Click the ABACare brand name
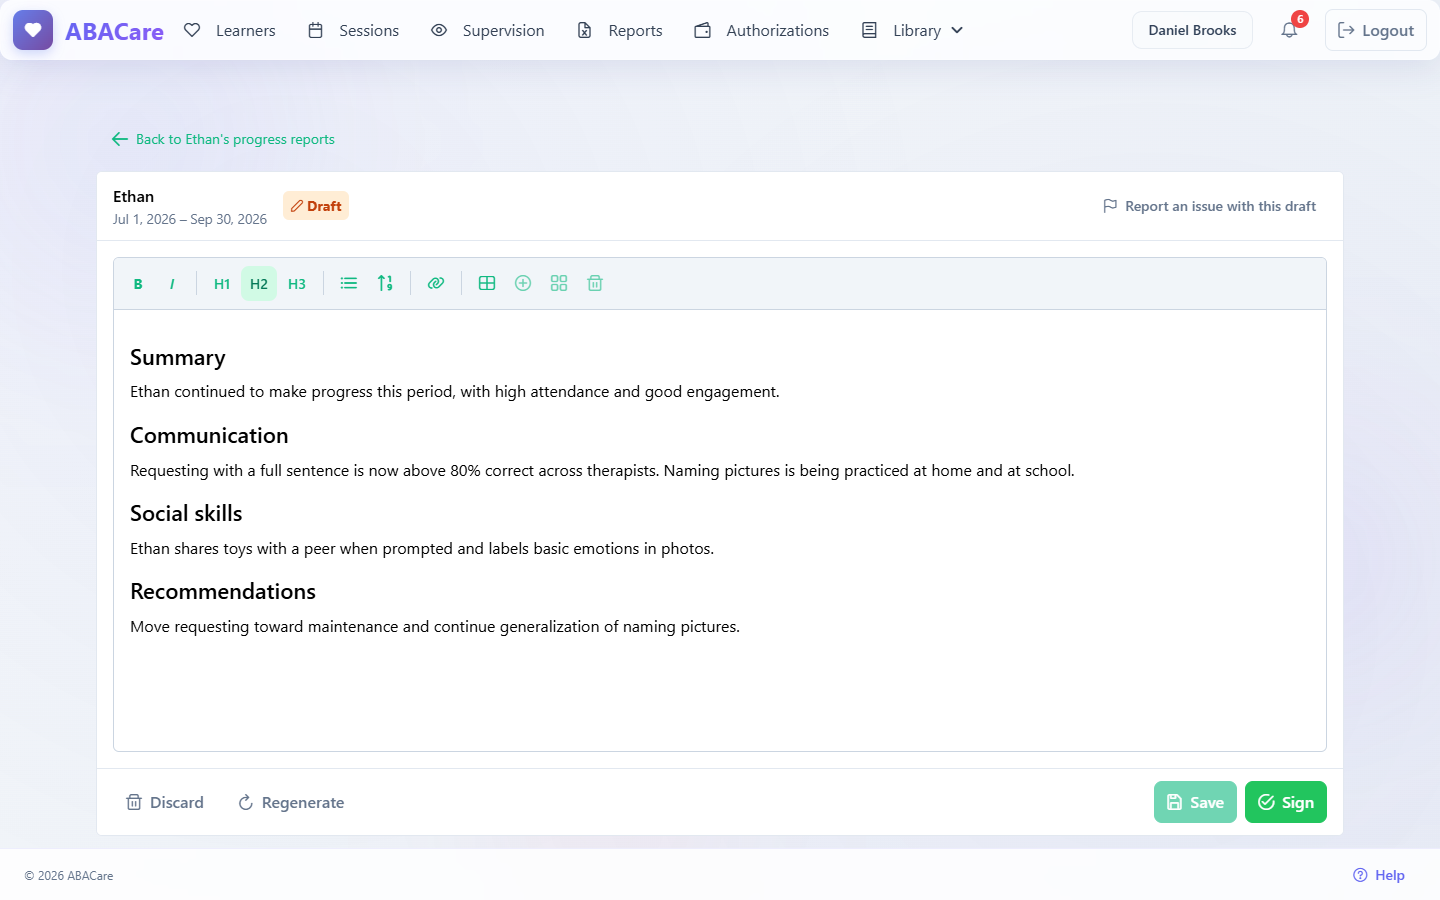Image resolution: width=1440 pixels, height=900 pixels. pos(114,31)
